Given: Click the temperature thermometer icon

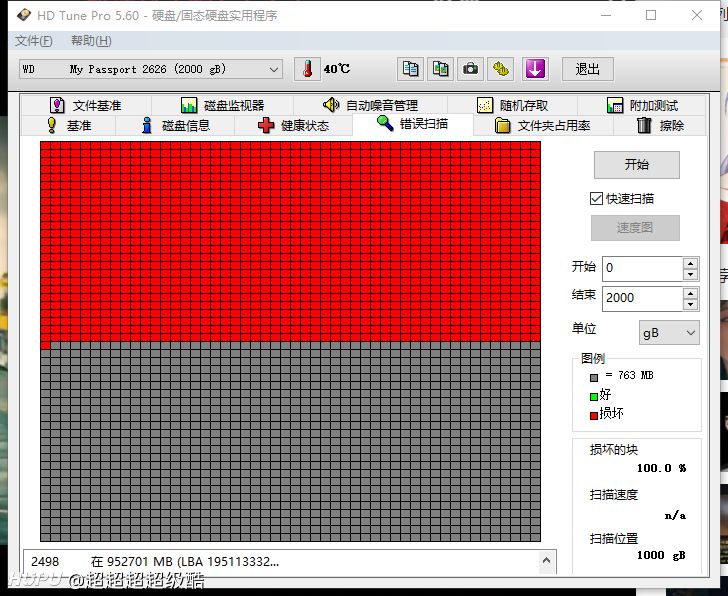Looking at the screenshot, I should (x=307, y=69).
